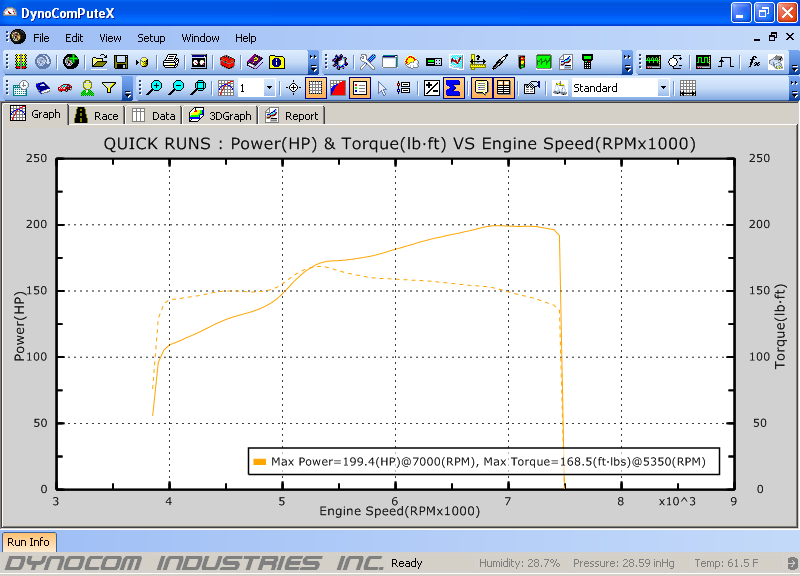
Task: Click the printer icon in toolbar
Action: click(171, 62)
